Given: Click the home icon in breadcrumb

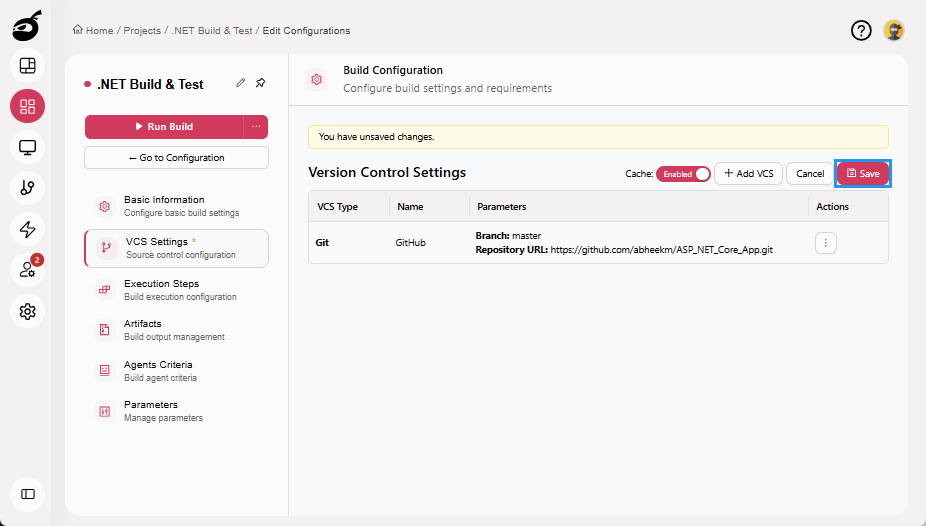Looking at the screenshot, I should [77, 30].
